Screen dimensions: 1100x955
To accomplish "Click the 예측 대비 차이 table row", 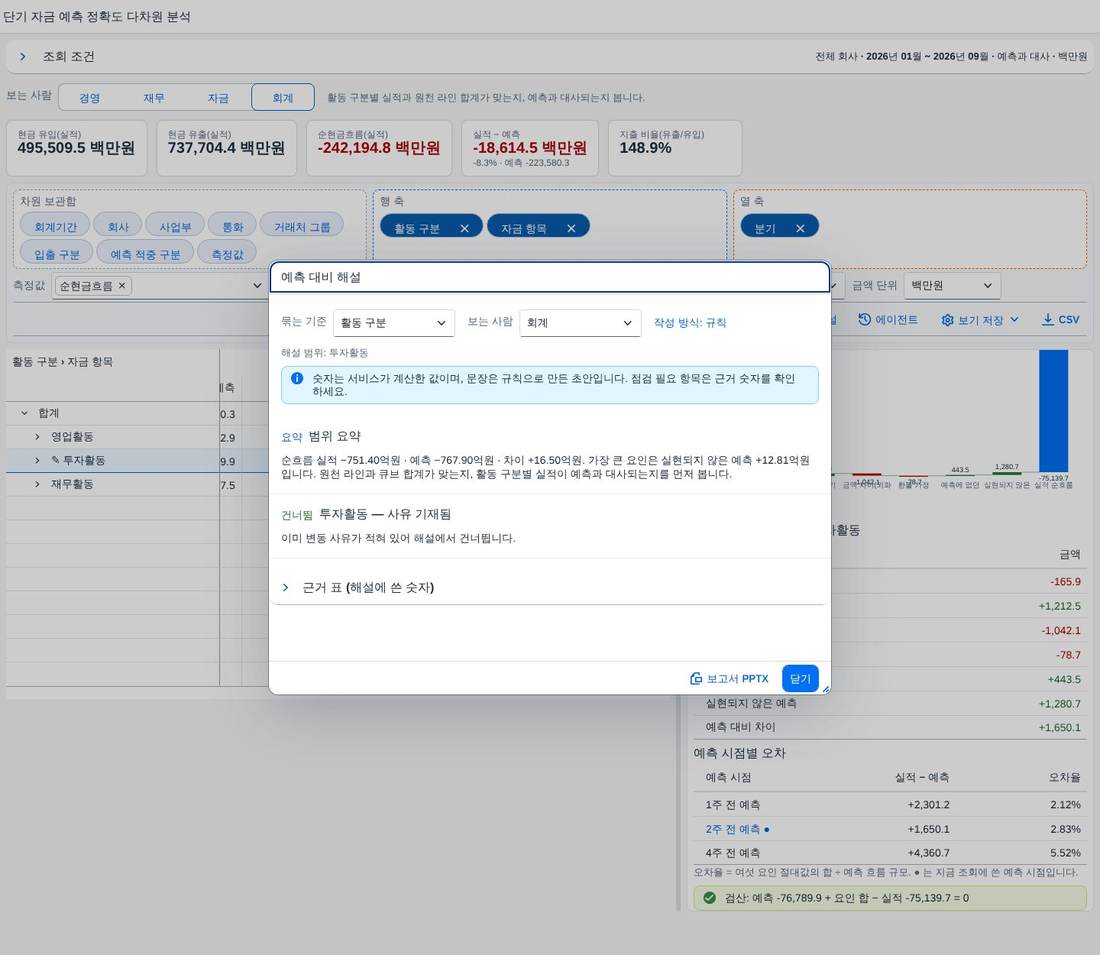I will [890, 728].
